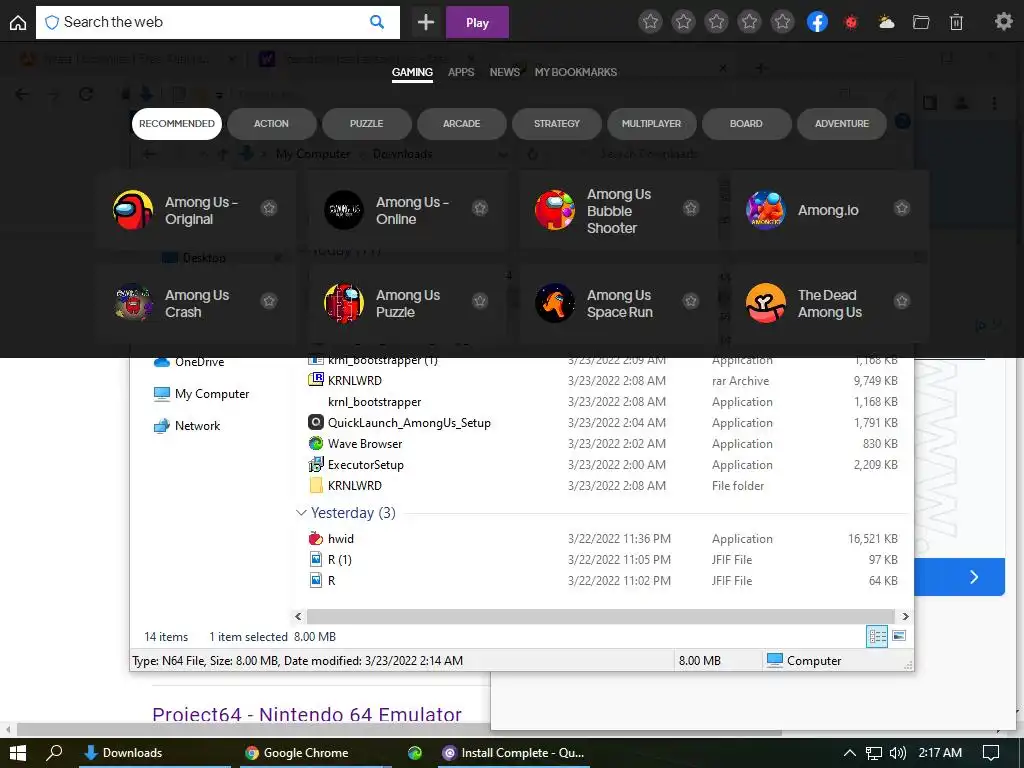Select Network in the explorer sidebar
Screen dimensions: 1024x768
click(187, 426)
